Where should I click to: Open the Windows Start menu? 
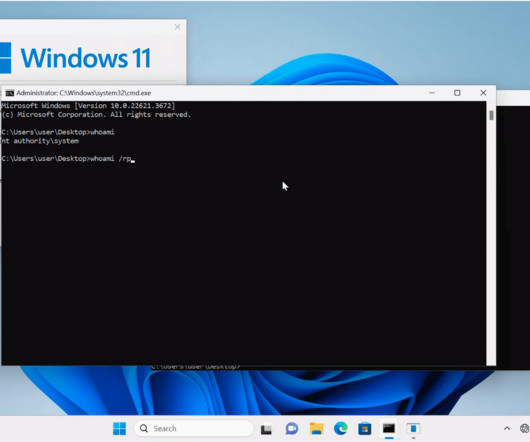[x=119, y=428]
